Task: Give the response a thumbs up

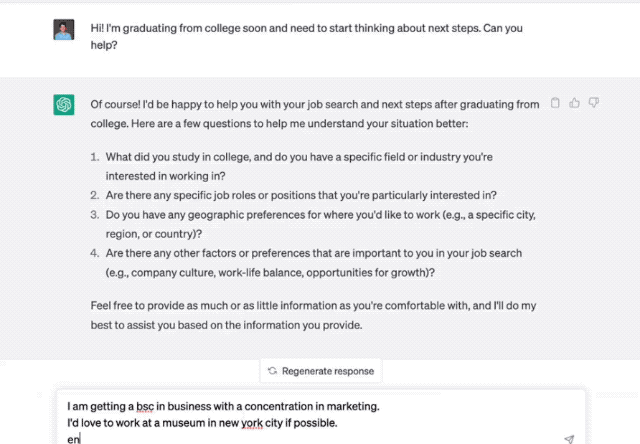Action: [574, 103]
